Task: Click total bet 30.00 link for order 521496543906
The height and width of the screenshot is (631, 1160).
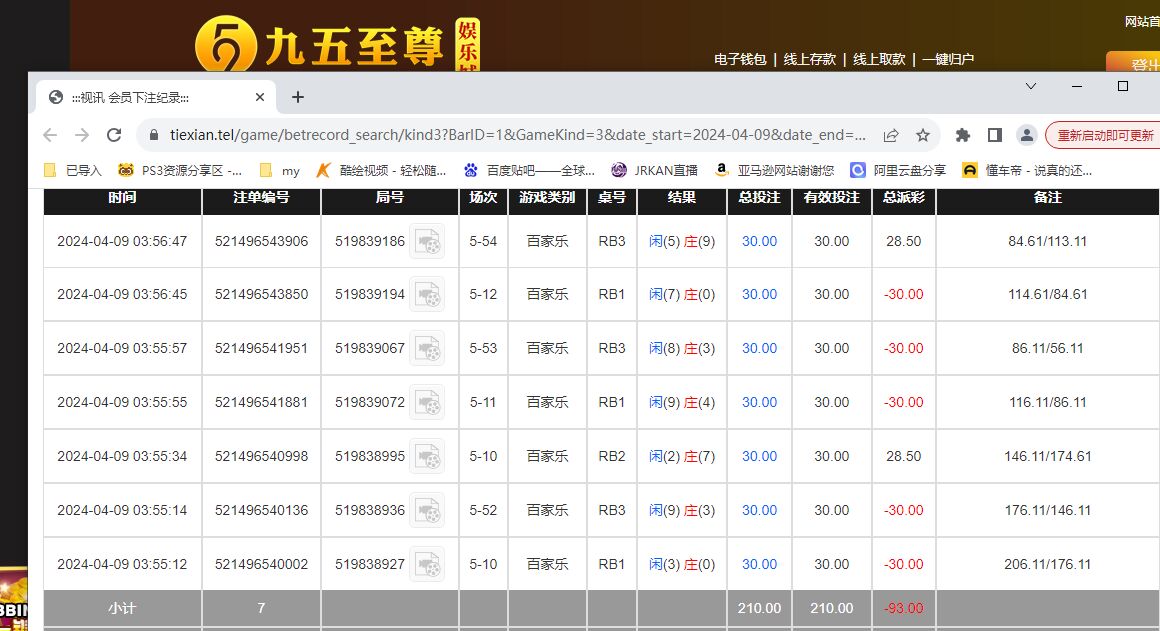Action: point(759,241)
